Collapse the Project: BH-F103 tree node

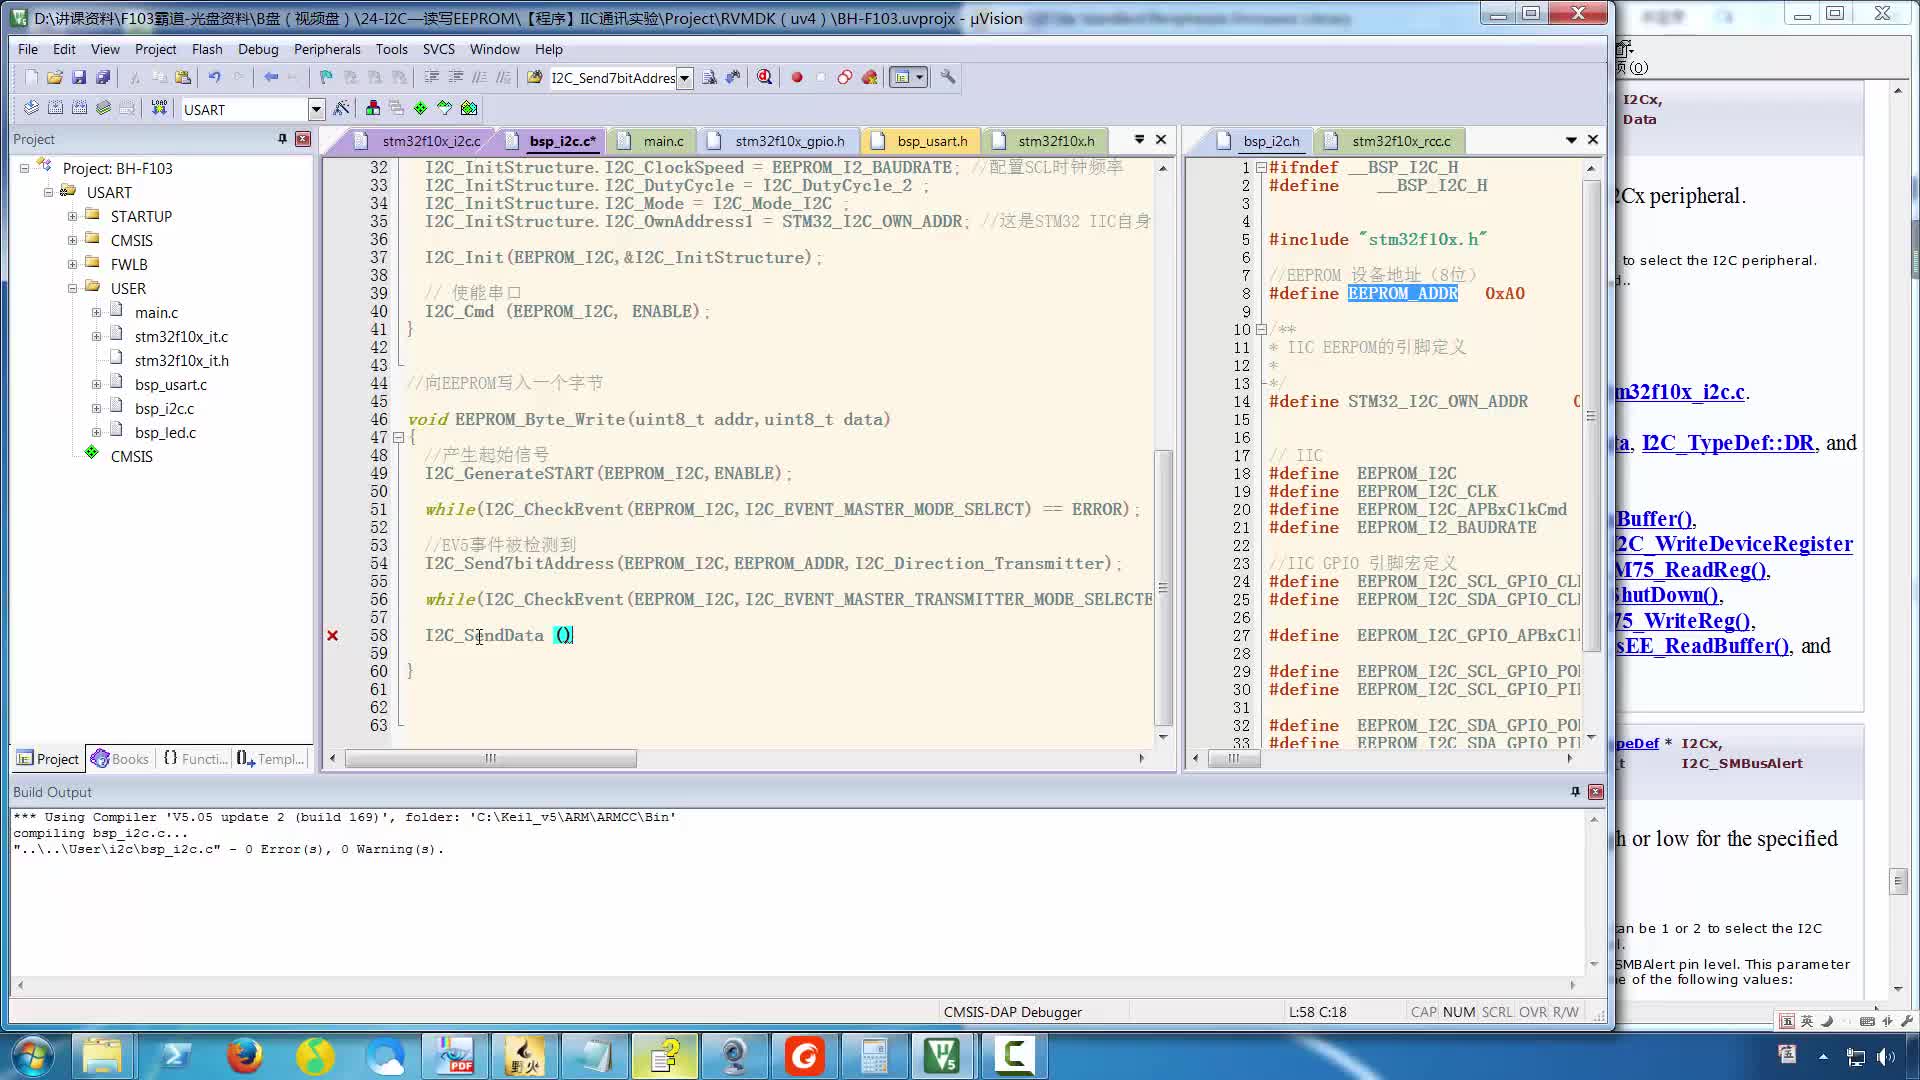(x=24, y=168)
